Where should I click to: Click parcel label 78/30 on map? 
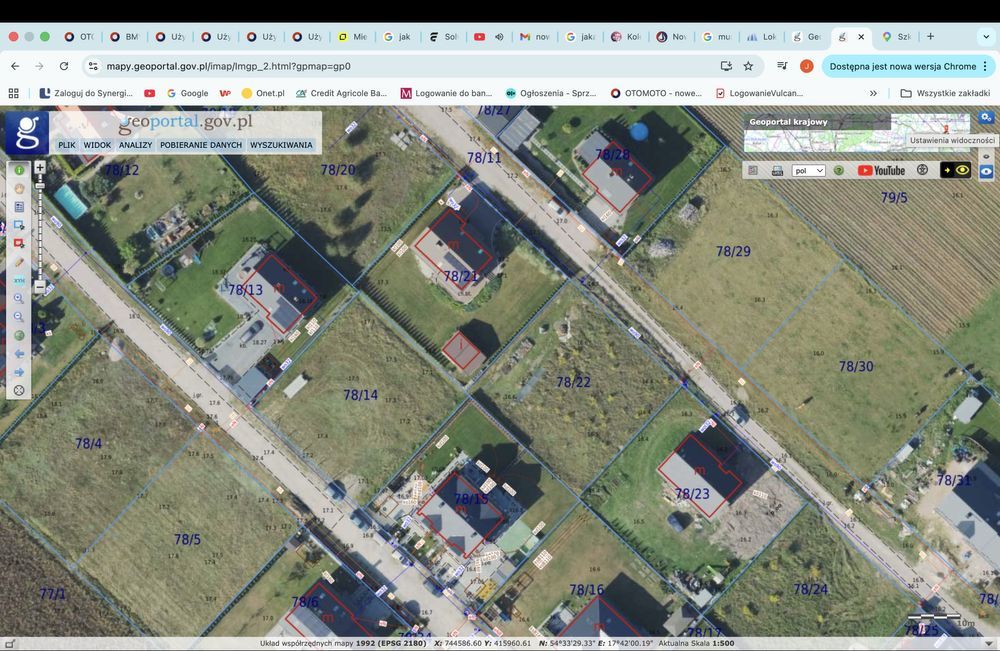tap(856, 367)
